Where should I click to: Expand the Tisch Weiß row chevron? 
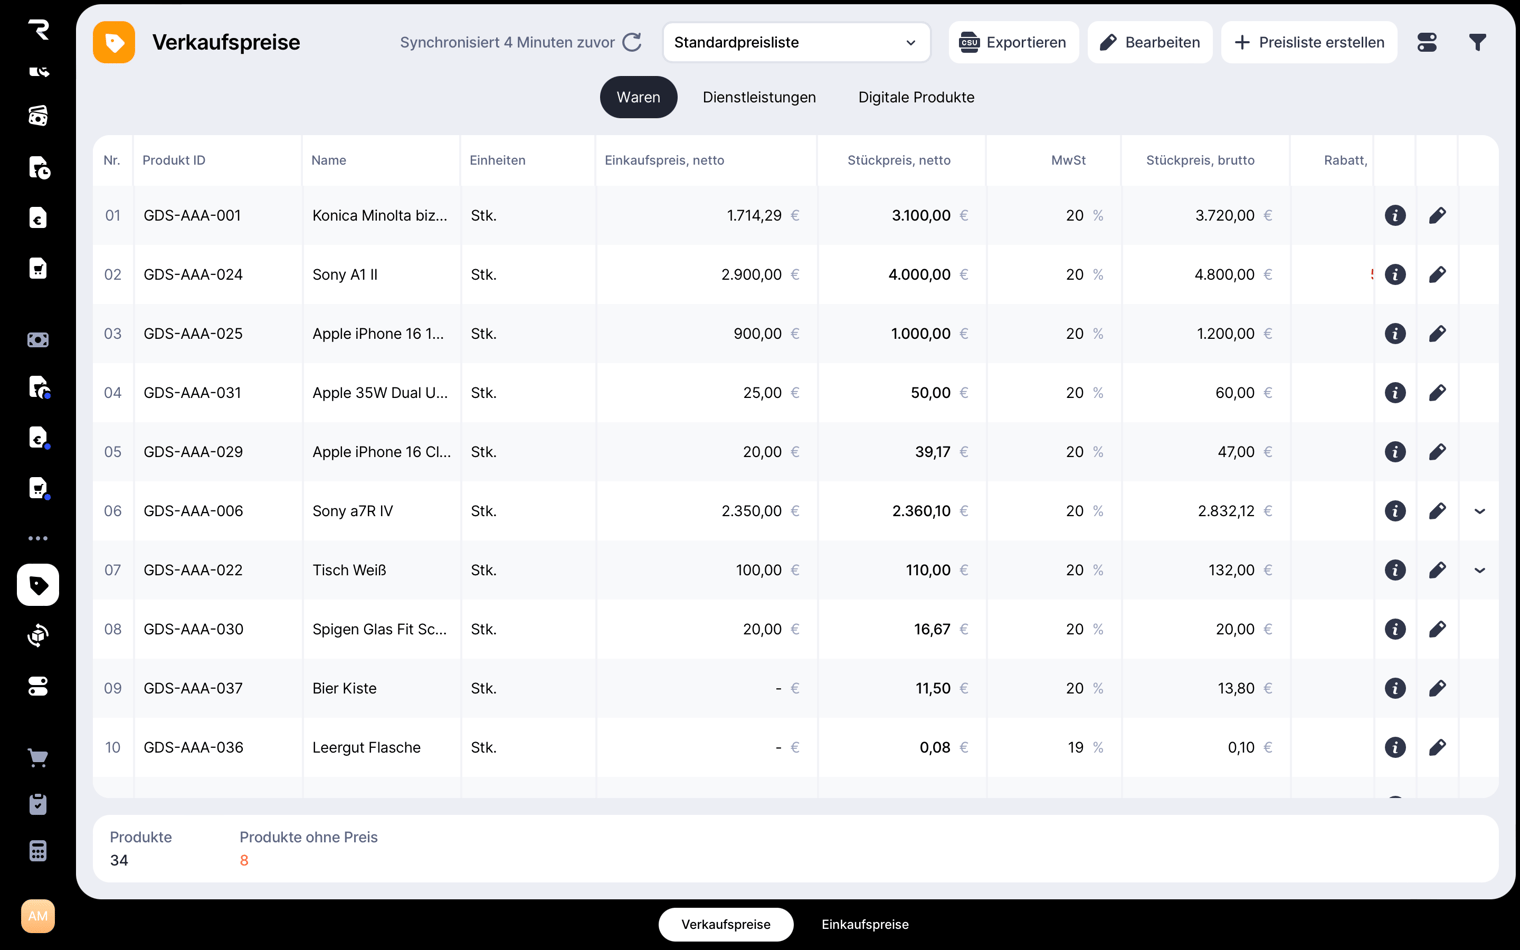[1479, 570]
